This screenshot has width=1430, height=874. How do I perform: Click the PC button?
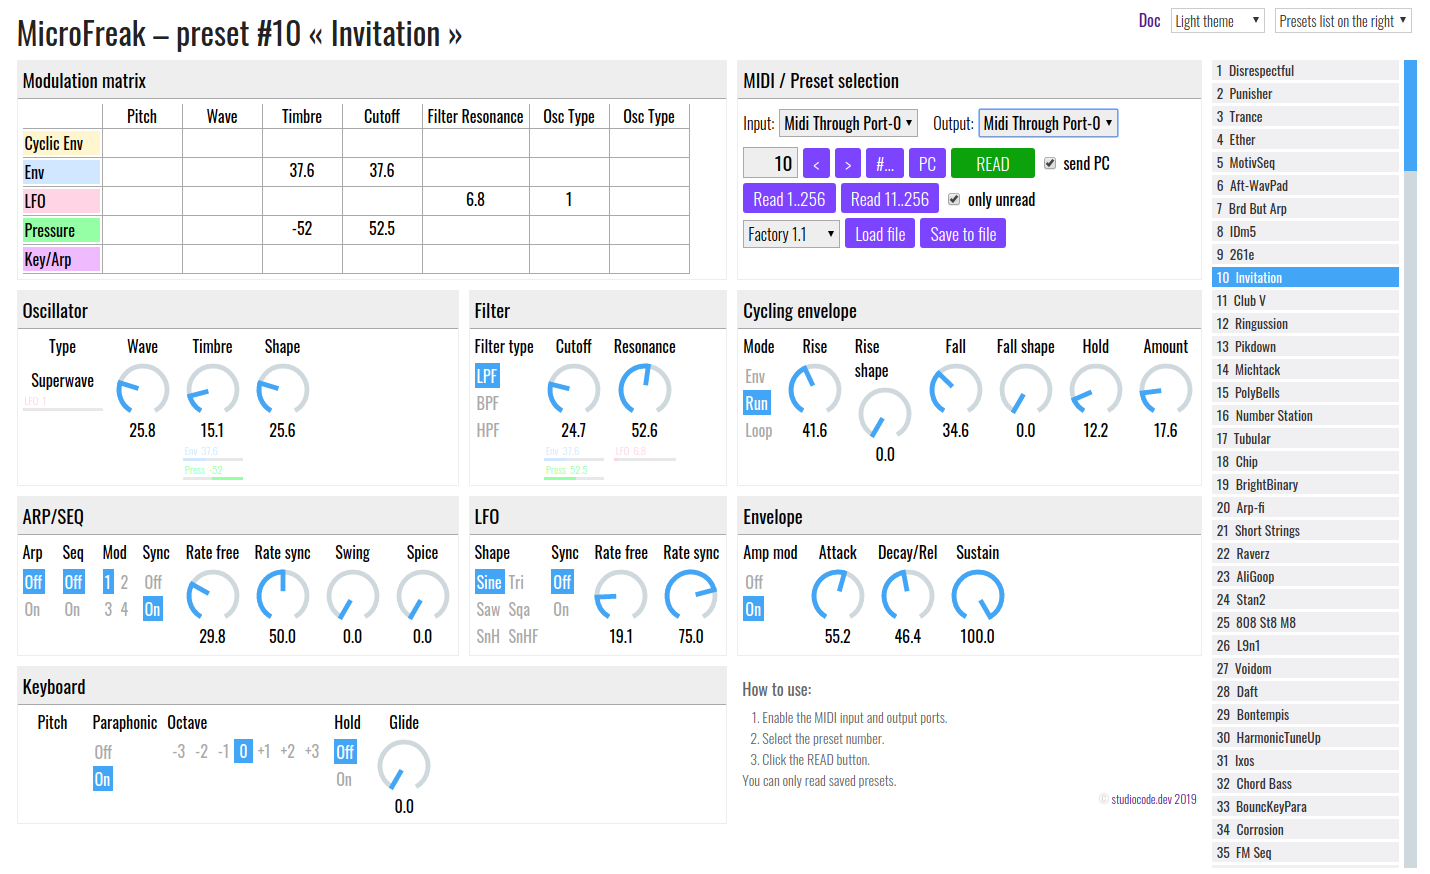coord(927,164)
